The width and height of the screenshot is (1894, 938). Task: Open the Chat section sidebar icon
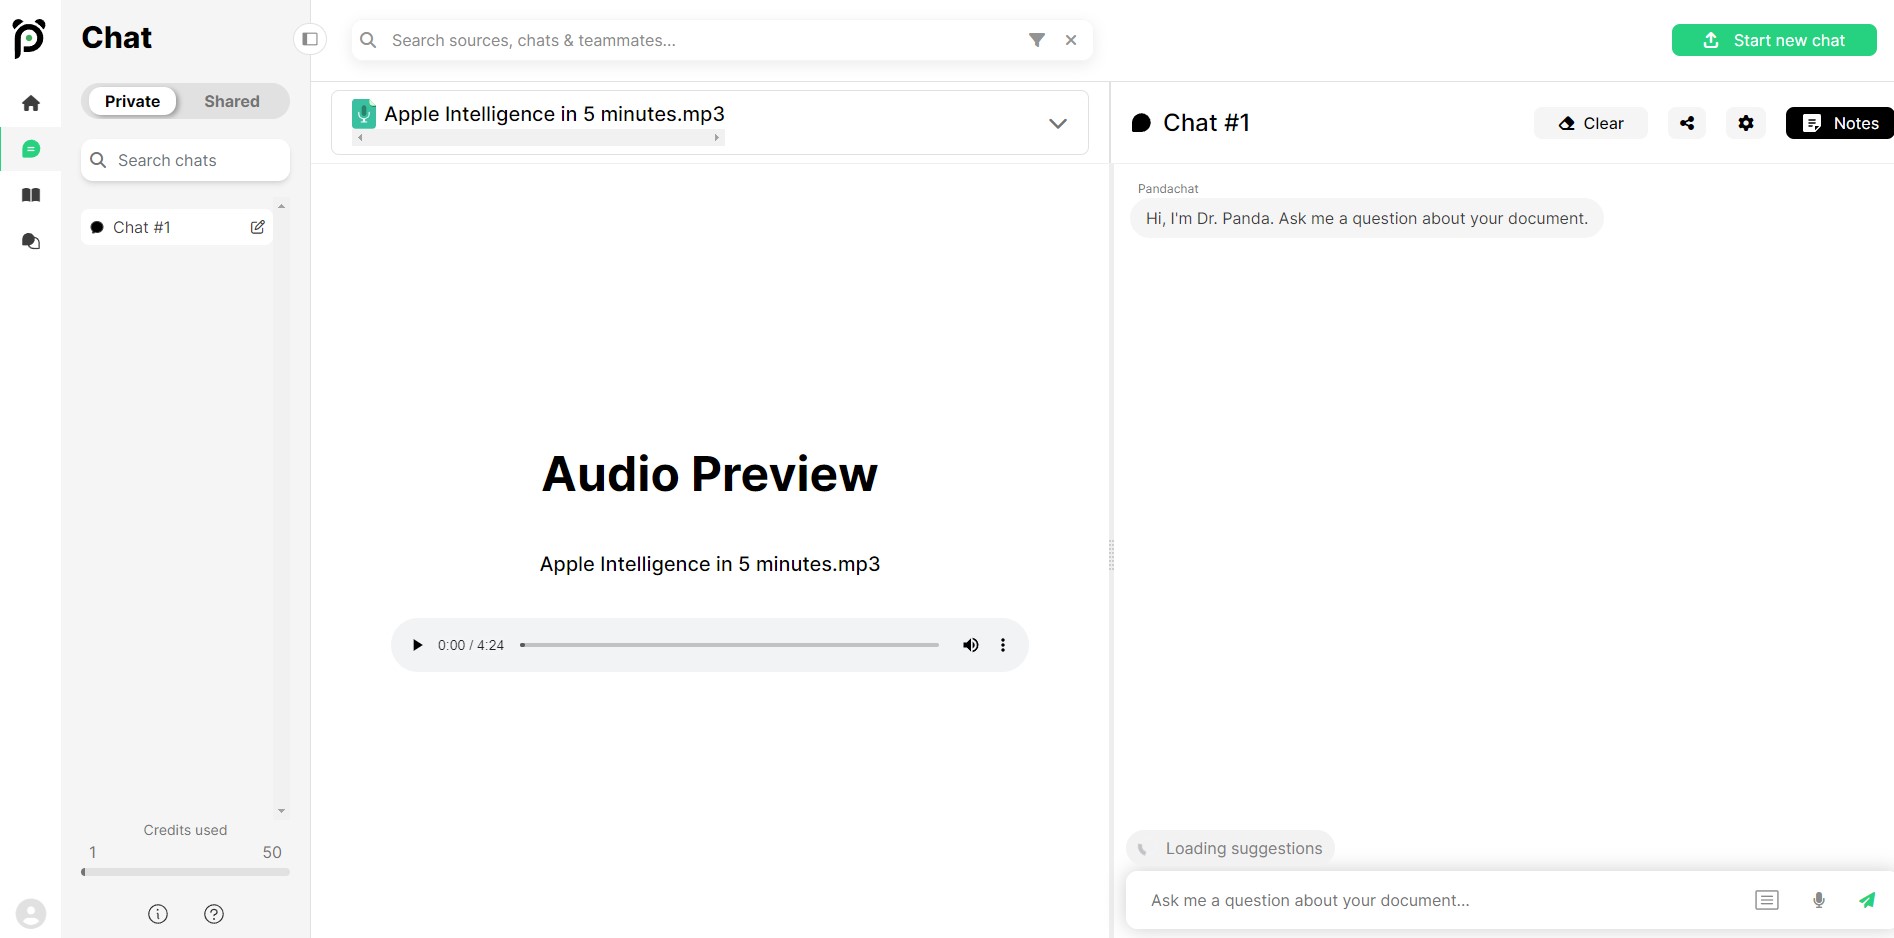31,149
